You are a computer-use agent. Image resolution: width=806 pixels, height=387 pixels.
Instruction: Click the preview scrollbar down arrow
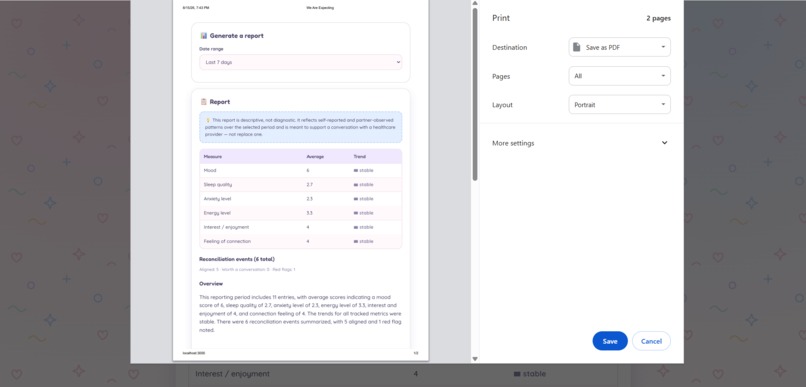click(x=475, y=359)
